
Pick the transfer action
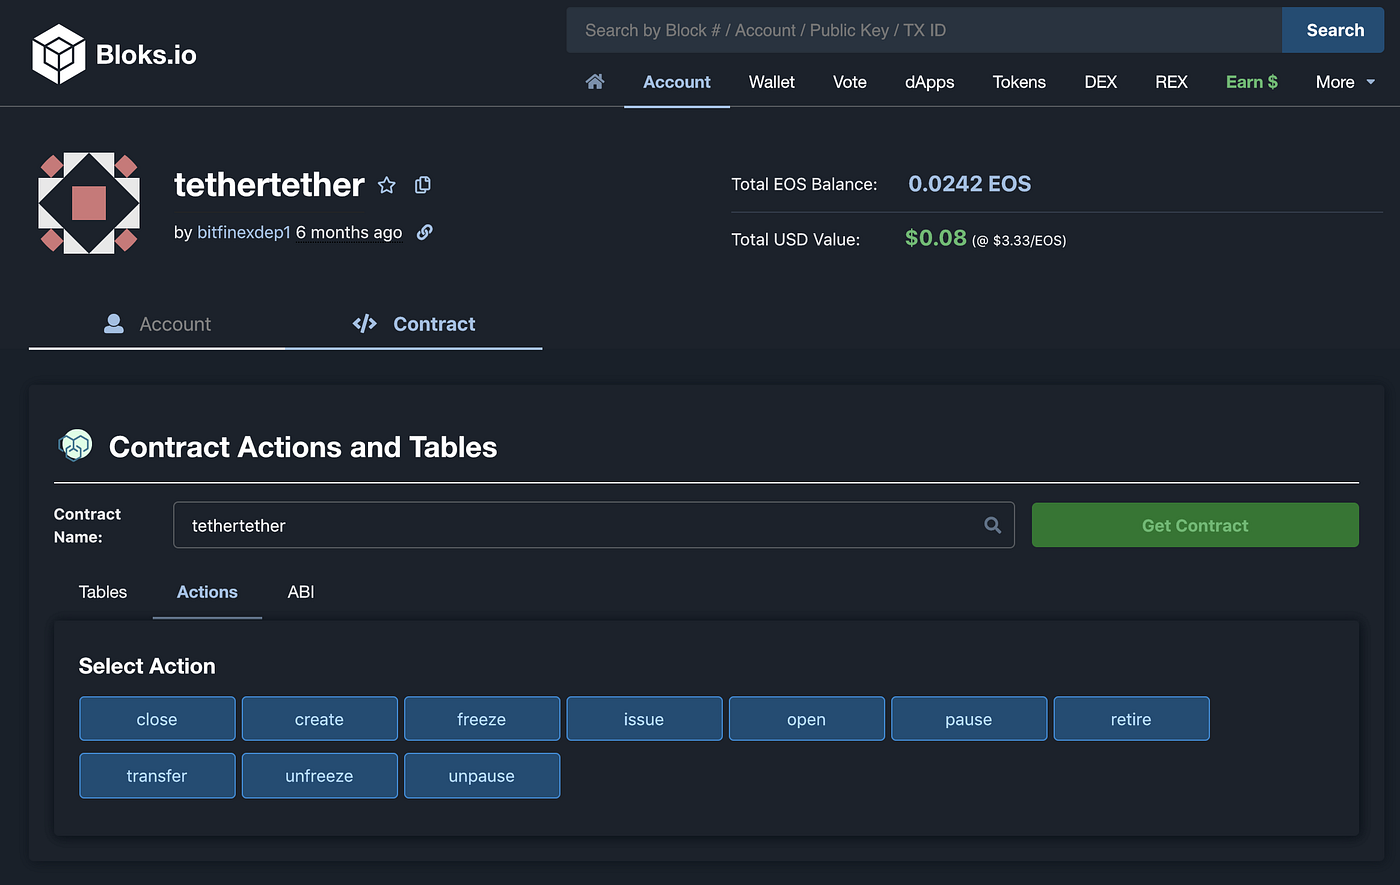pyautogui.click(x=157, y=776)
